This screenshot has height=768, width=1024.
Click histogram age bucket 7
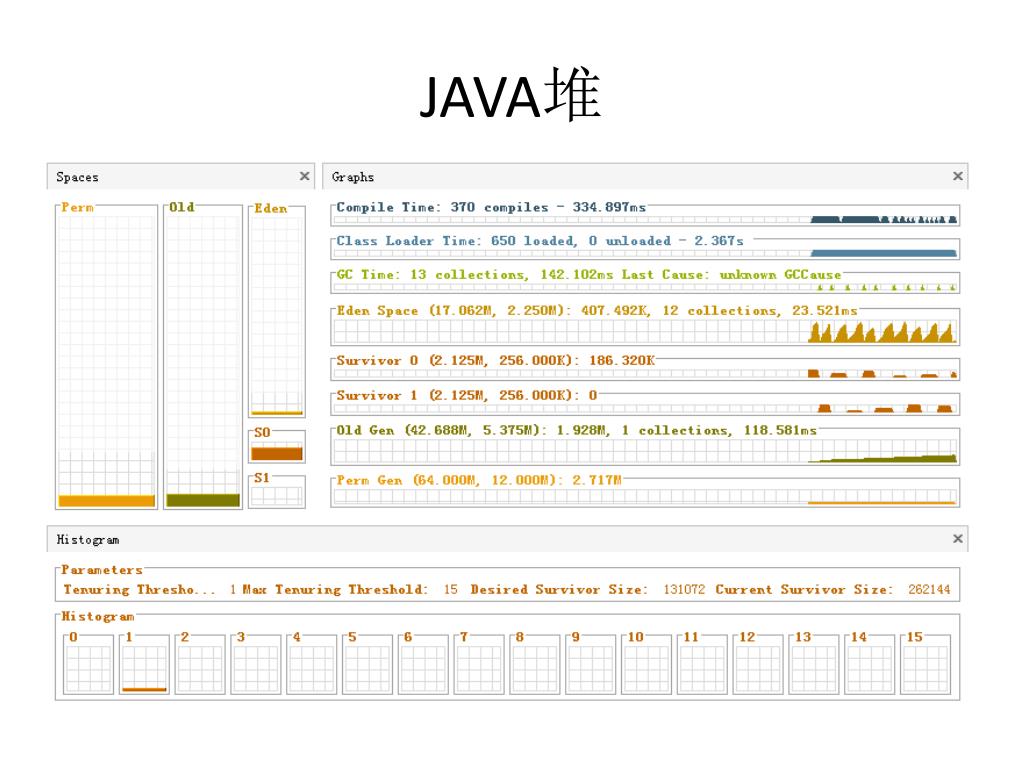click(479, 665)
